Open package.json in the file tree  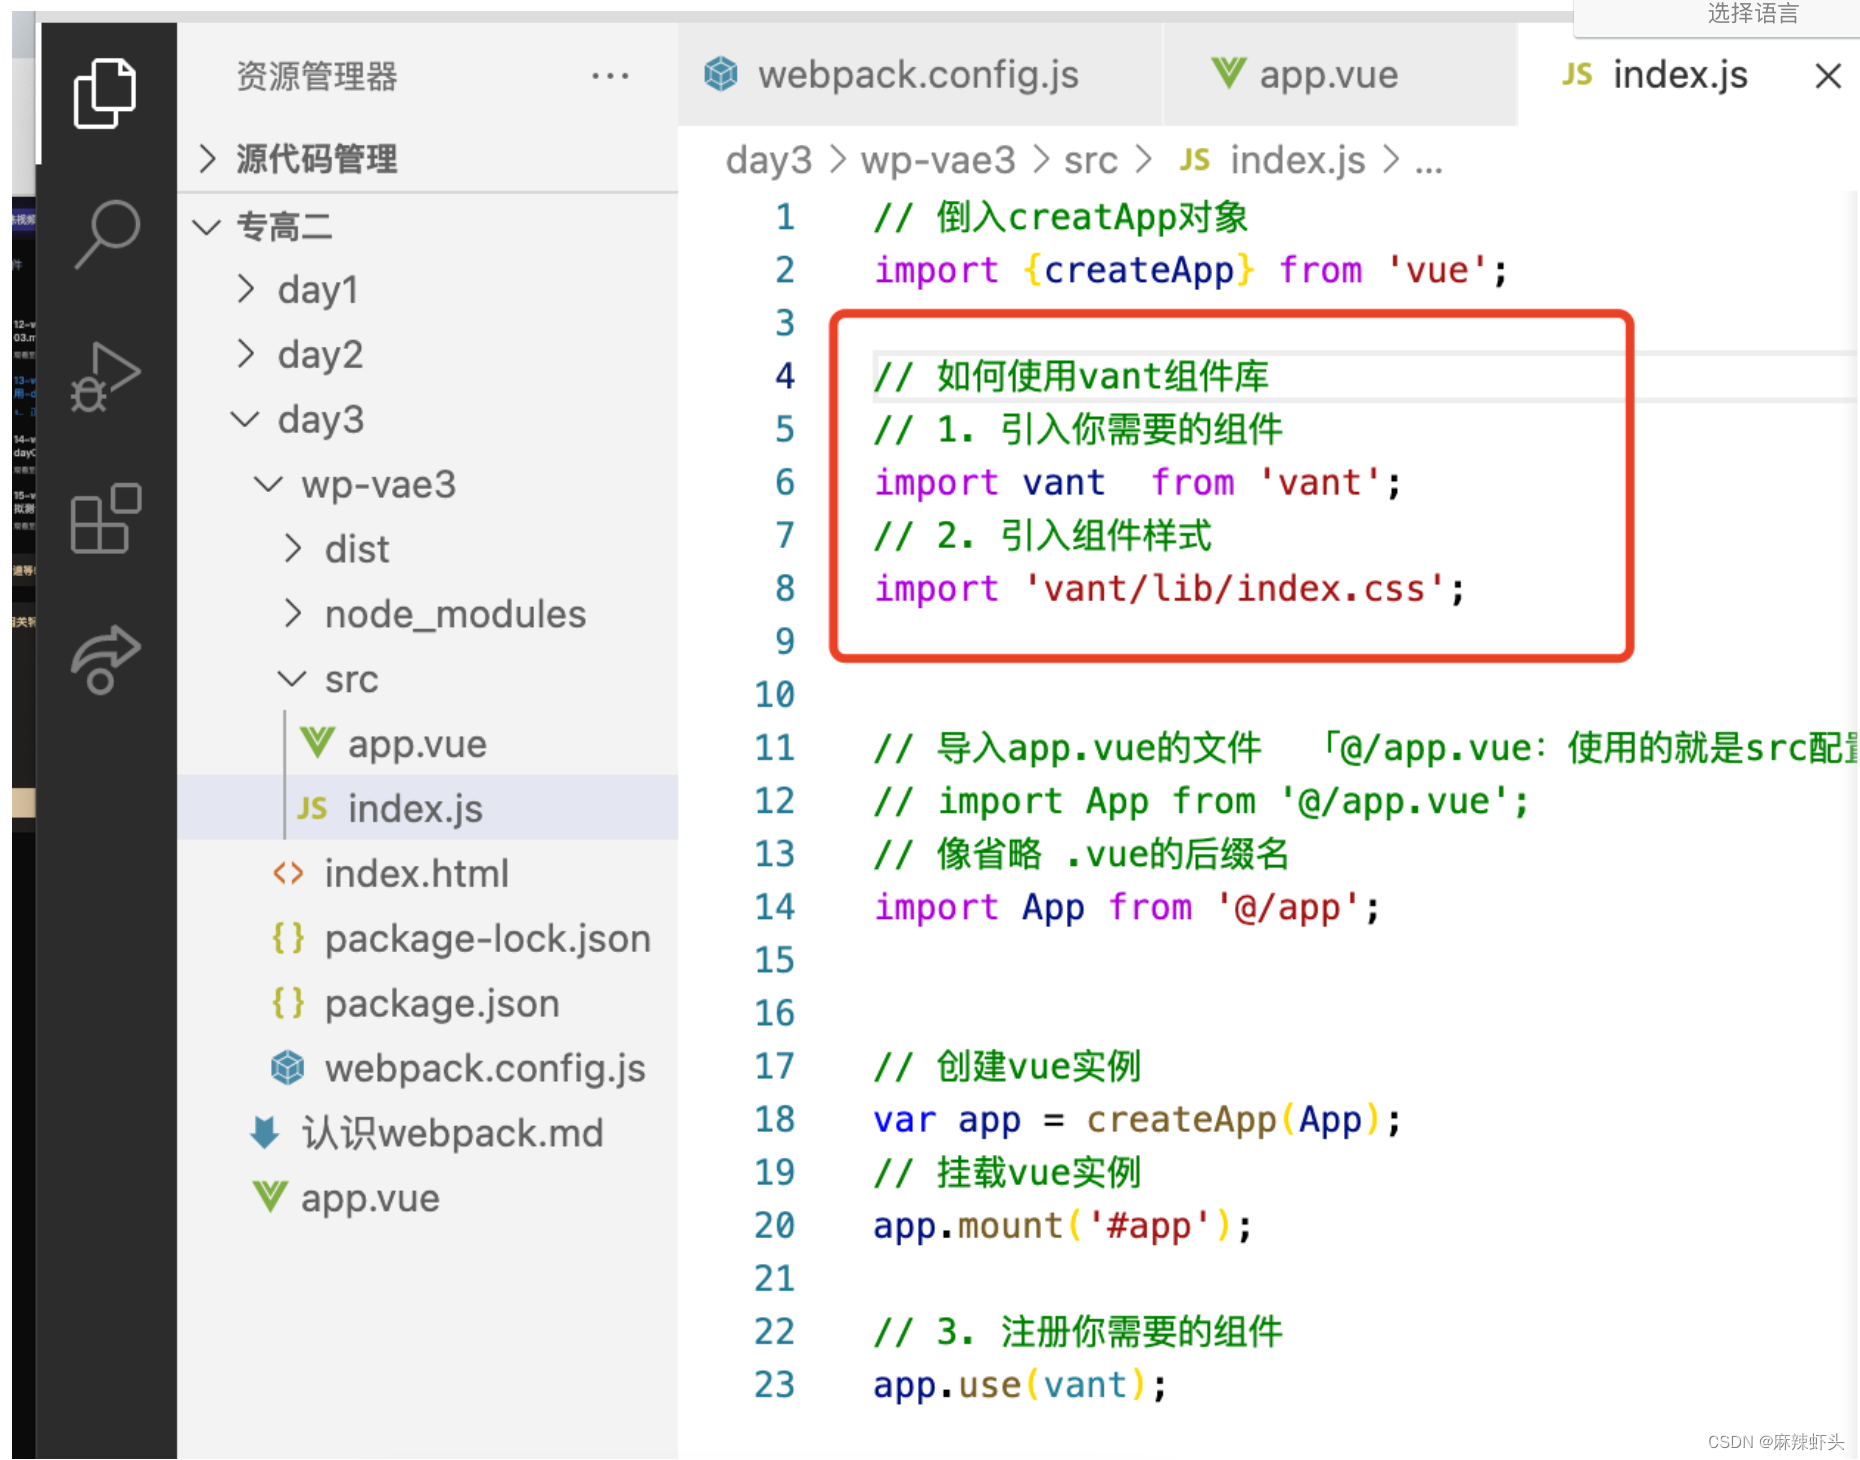(x=441, y=1004)
